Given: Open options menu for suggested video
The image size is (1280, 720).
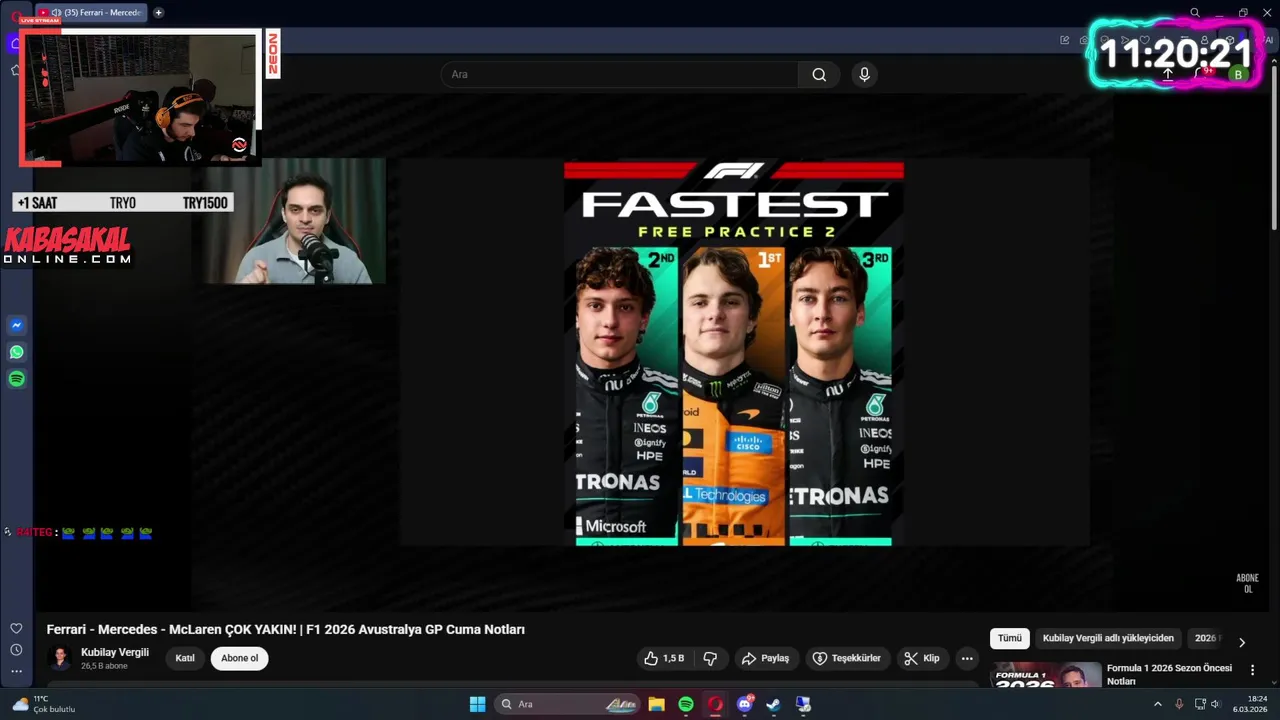Looking at the screenshot, I should (1252, 670).
